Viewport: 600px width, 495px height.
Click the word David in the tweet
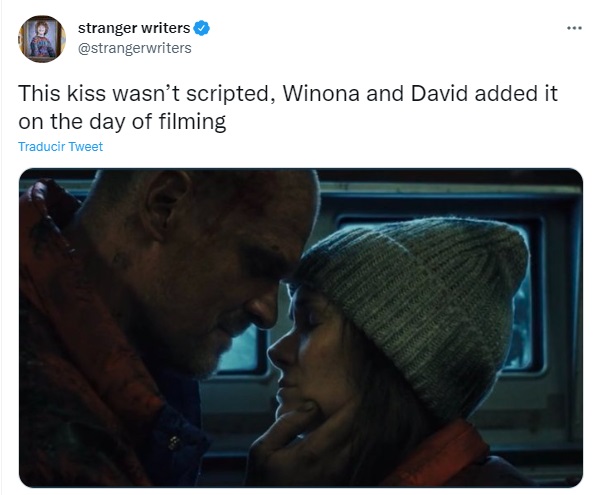[439, 93]
